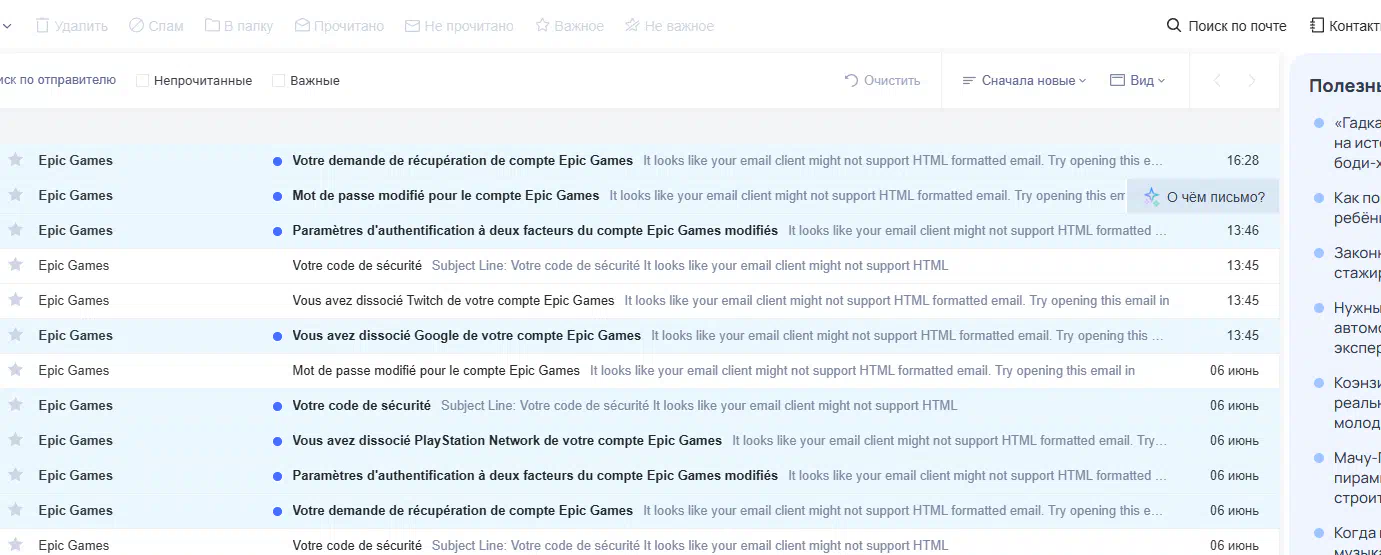Image resolution: width=1381 pixels, height=555 pixels.
Task: Star the Google dissociation email
Action: (x=15, y=335)
